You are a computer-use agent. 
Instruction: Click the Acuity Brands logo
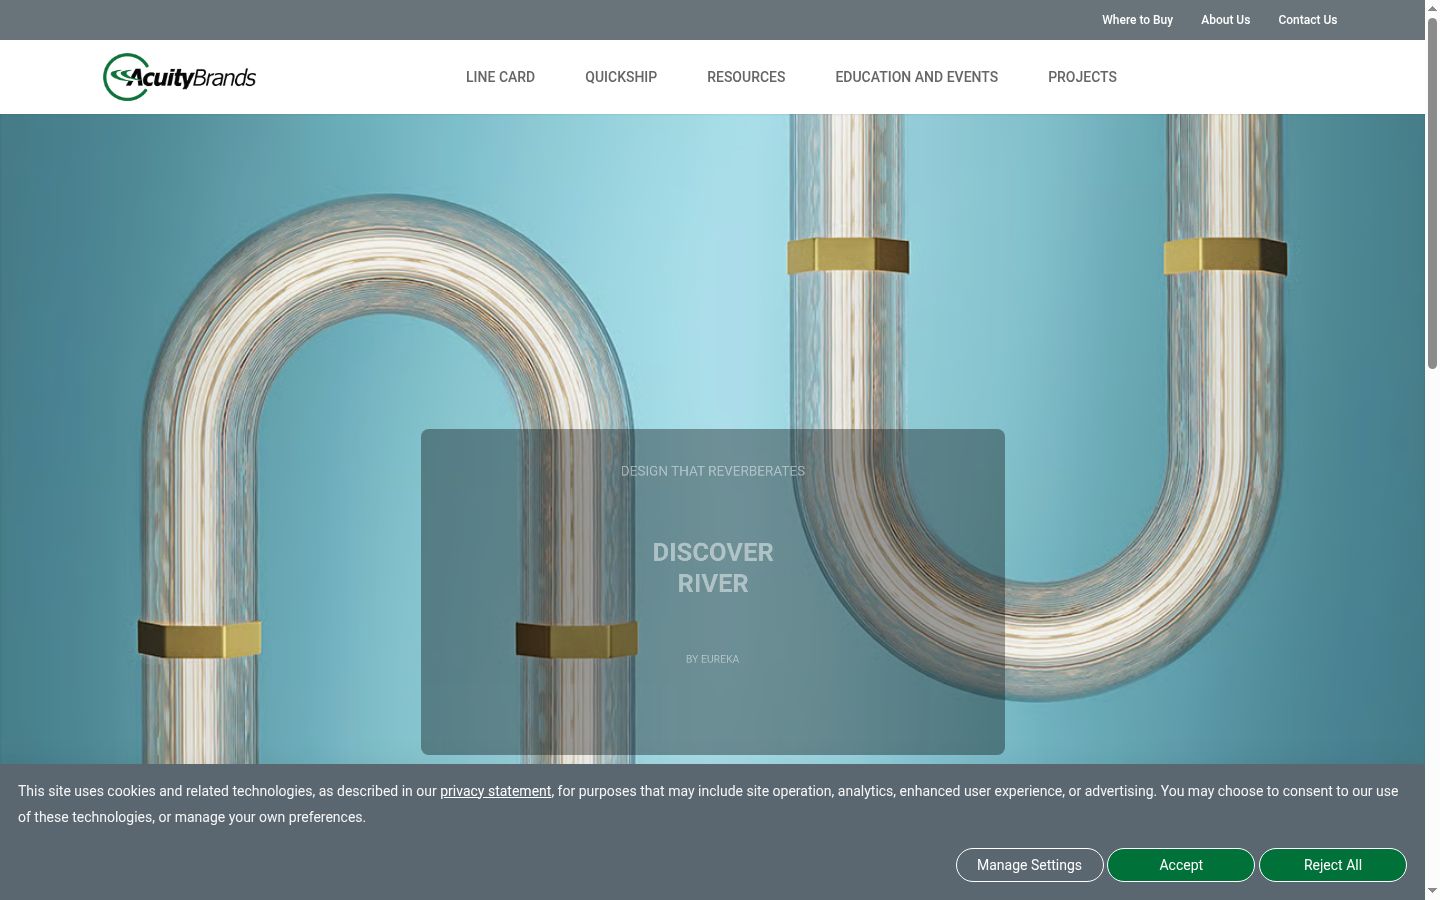click(x=180, y=77)
